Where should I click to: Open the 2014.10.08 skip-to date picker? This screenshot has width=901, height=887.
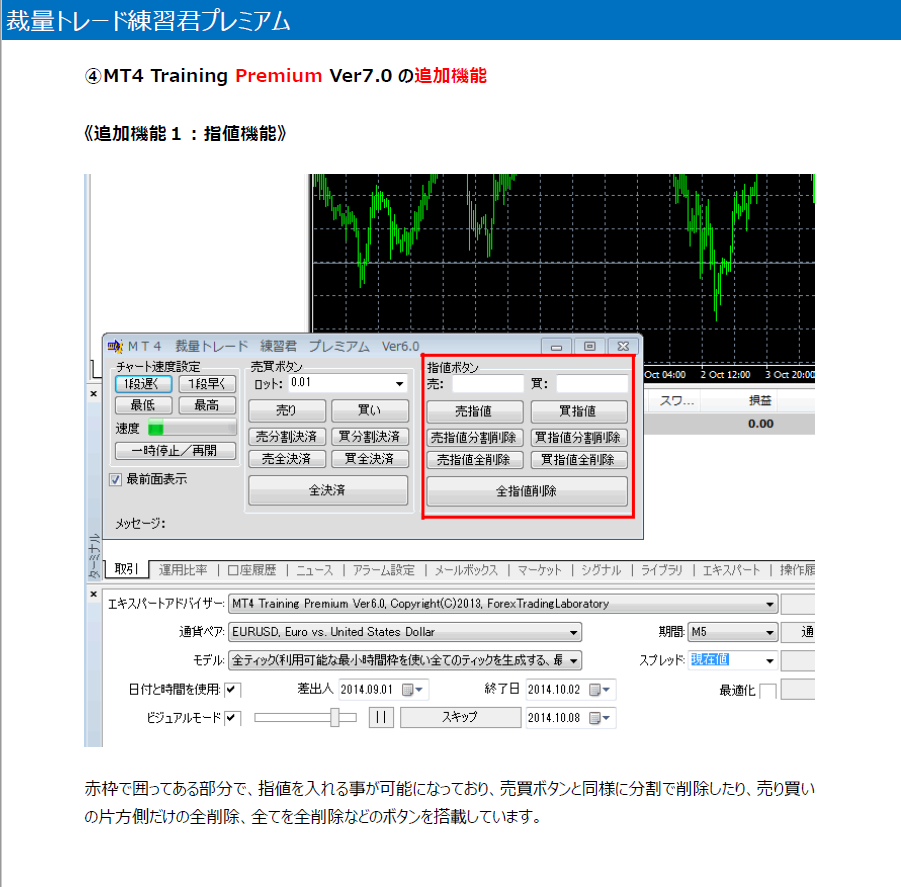click(601, 718)
